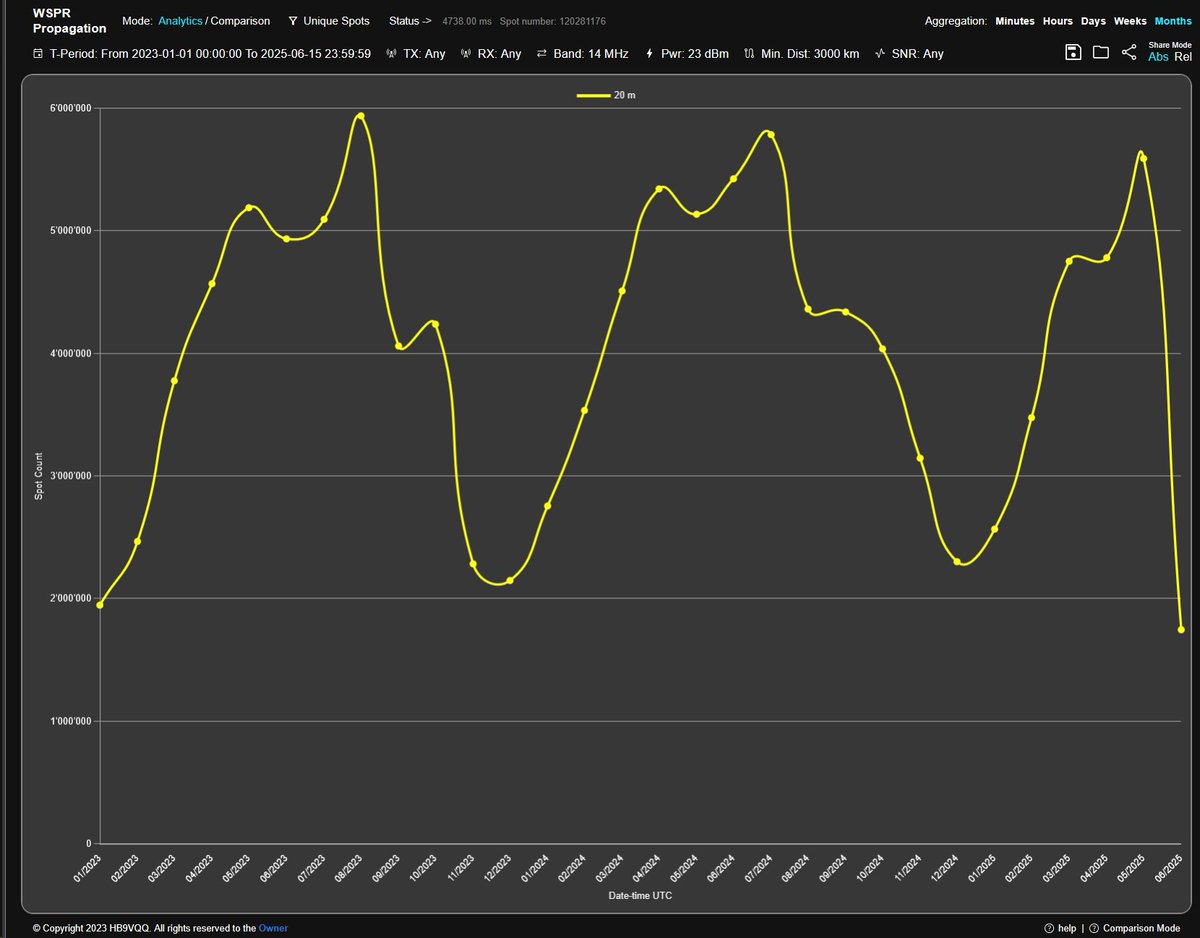1200x938 pixels.
Task: Click the save (floppy disk) icon
Action: [x=1073, y=52]
